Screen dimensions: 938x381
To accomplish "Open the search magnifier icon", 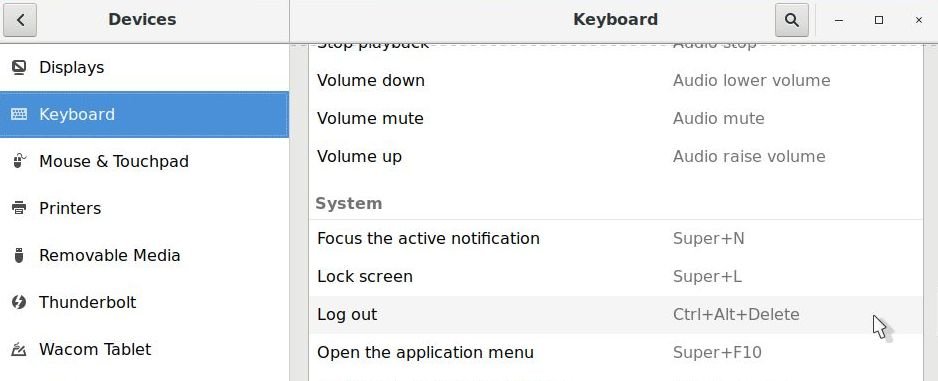I will pyautogui.click(x=791, y=20).
